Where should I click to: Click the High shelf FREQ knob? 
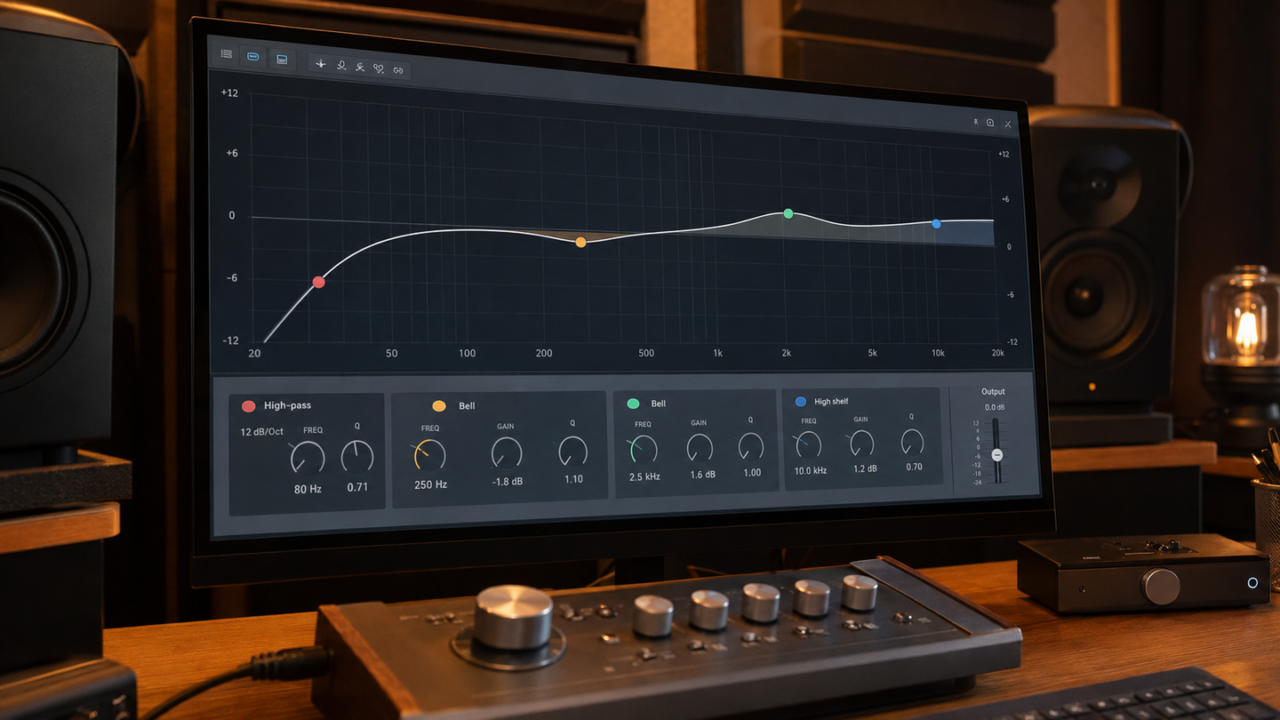[808, 444]
